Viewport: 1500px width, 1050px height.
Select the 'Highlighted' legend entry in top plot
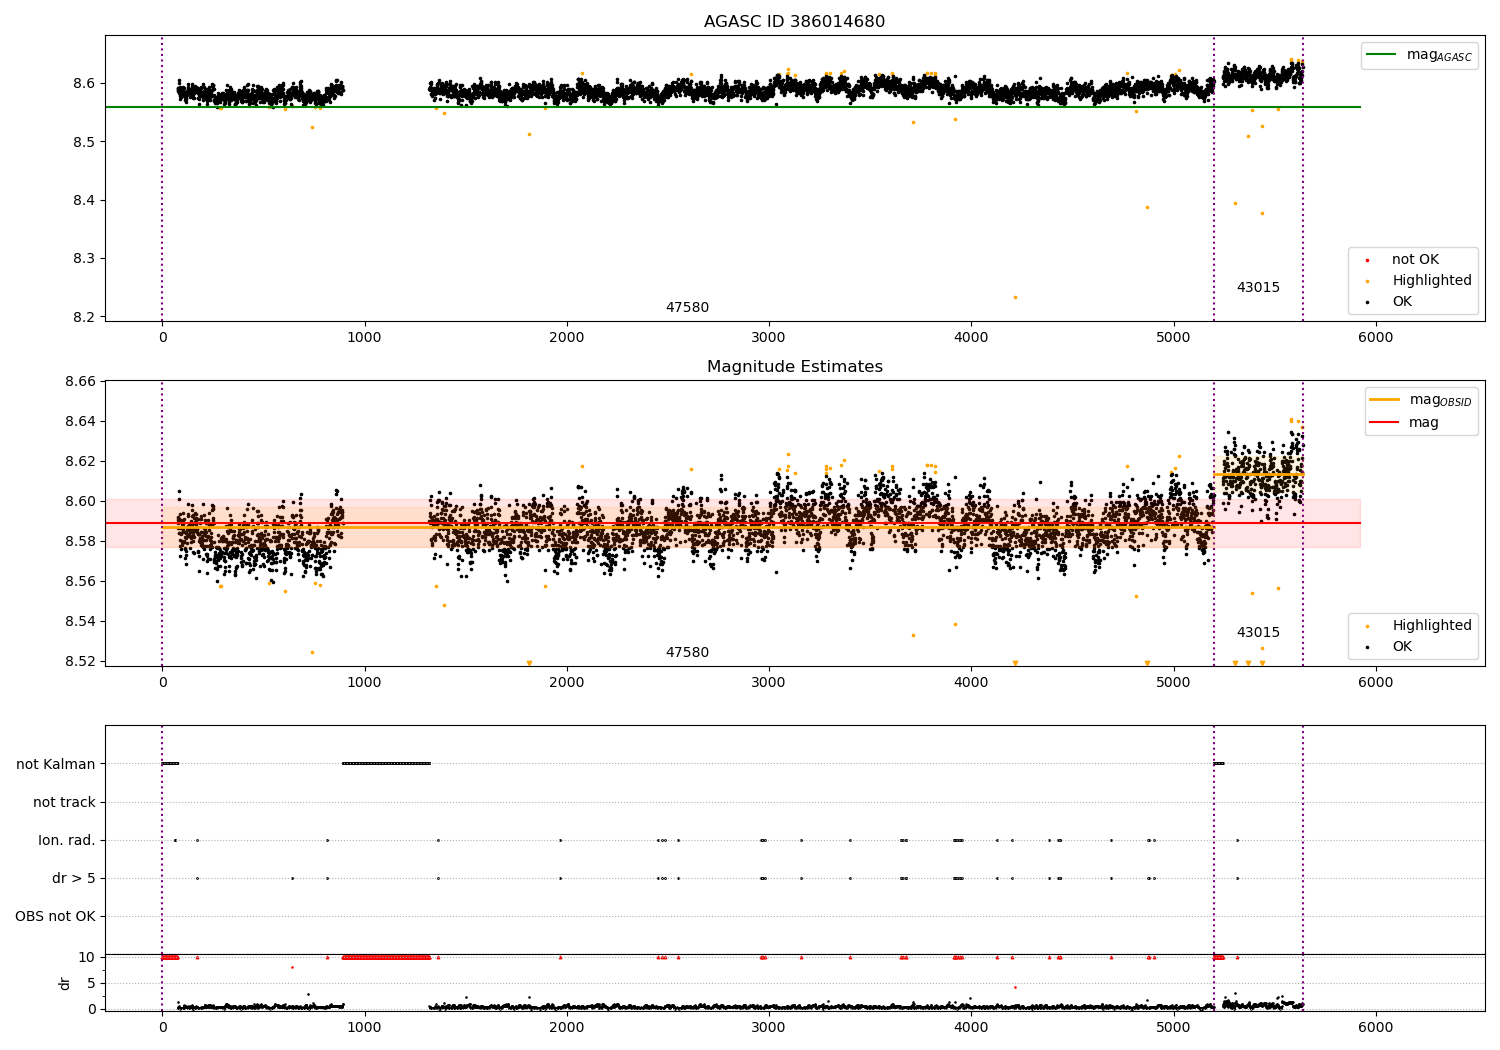click(x=1431, y=281)
